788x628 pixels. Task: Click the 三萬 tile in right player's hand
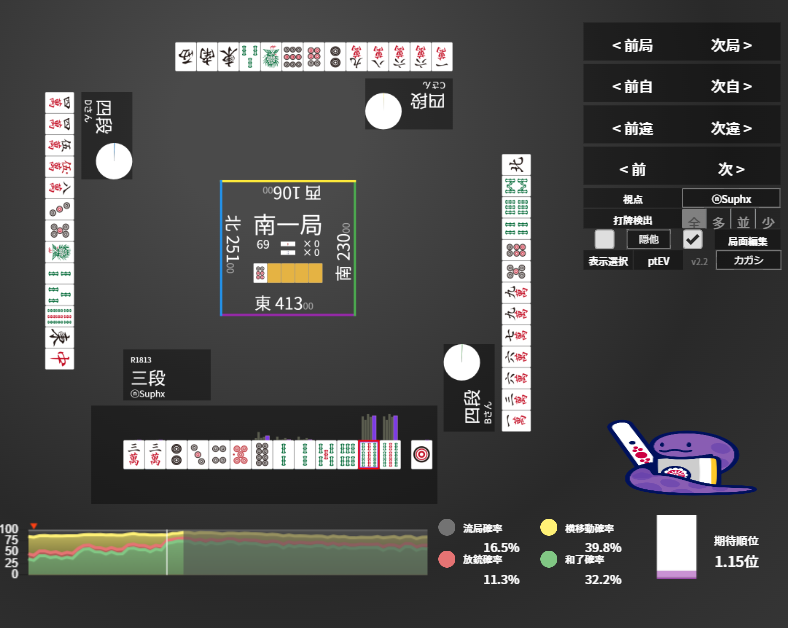click(516, 399)
